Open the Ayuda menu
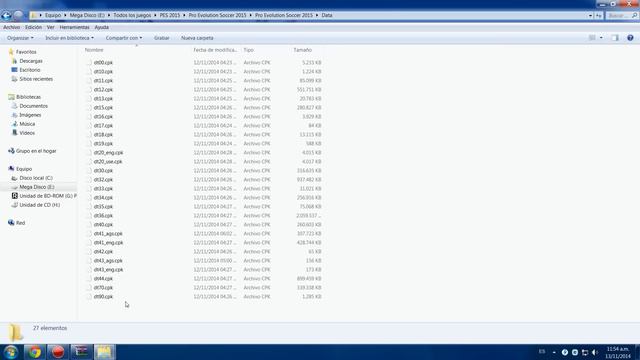 (102, 27)
